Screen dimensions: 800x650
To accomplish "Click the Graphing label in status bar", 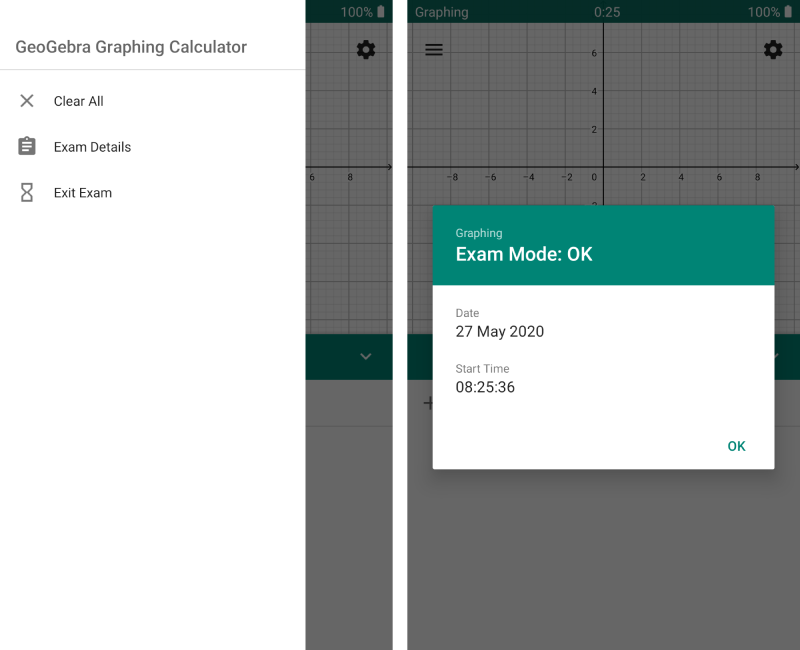I will [x=442, y=12].
